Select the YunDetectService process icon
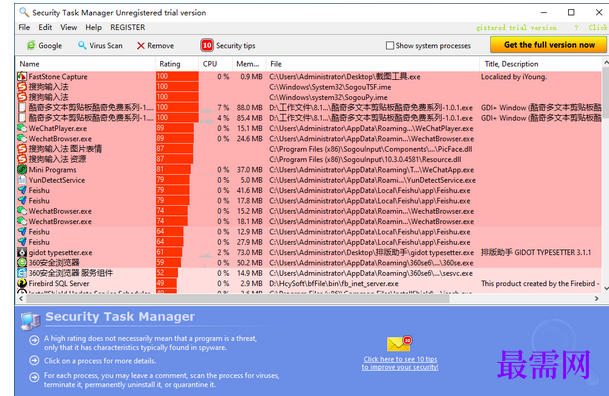The width and height of the screenshot is (609, 396). pos(22,180)
